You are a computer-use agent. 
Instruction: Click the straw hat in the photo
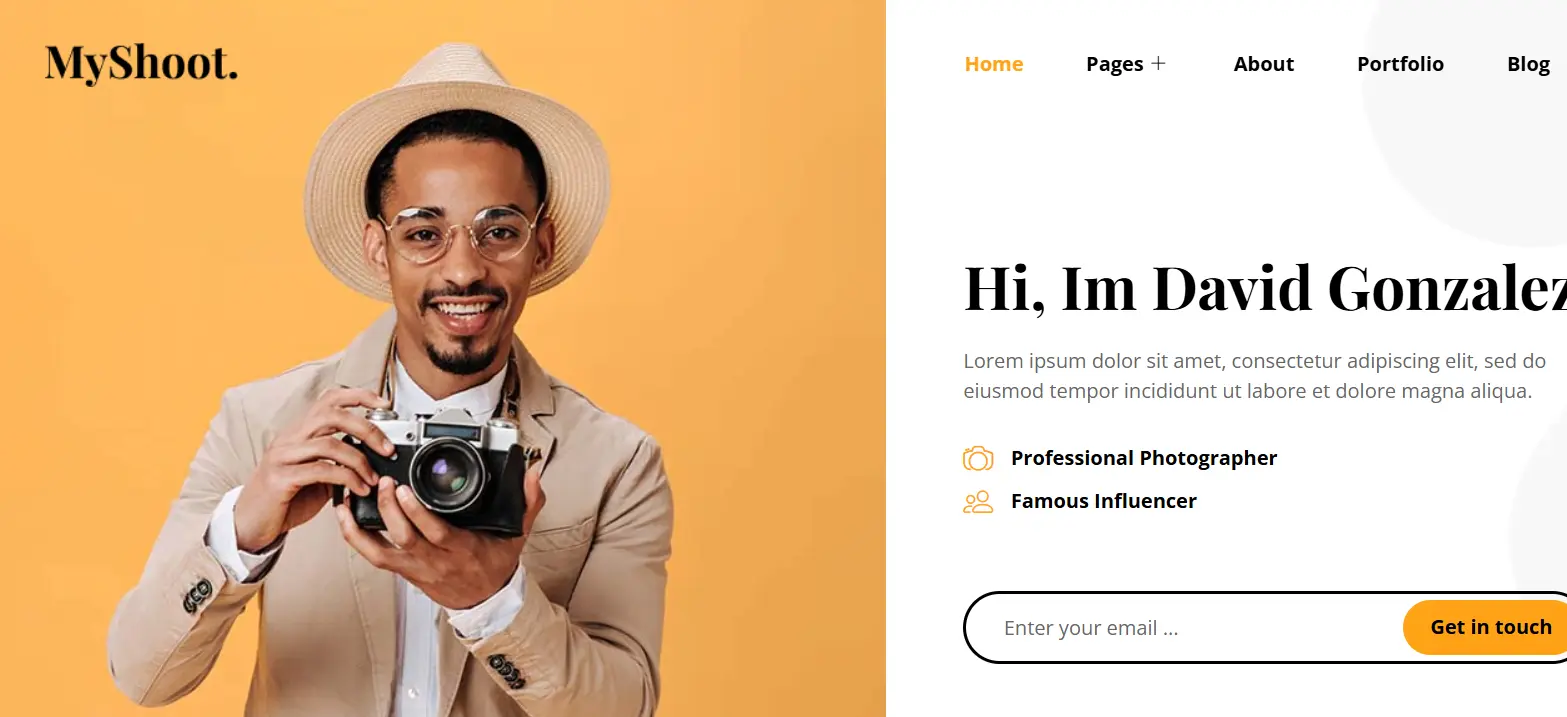(x=456, y=160)
